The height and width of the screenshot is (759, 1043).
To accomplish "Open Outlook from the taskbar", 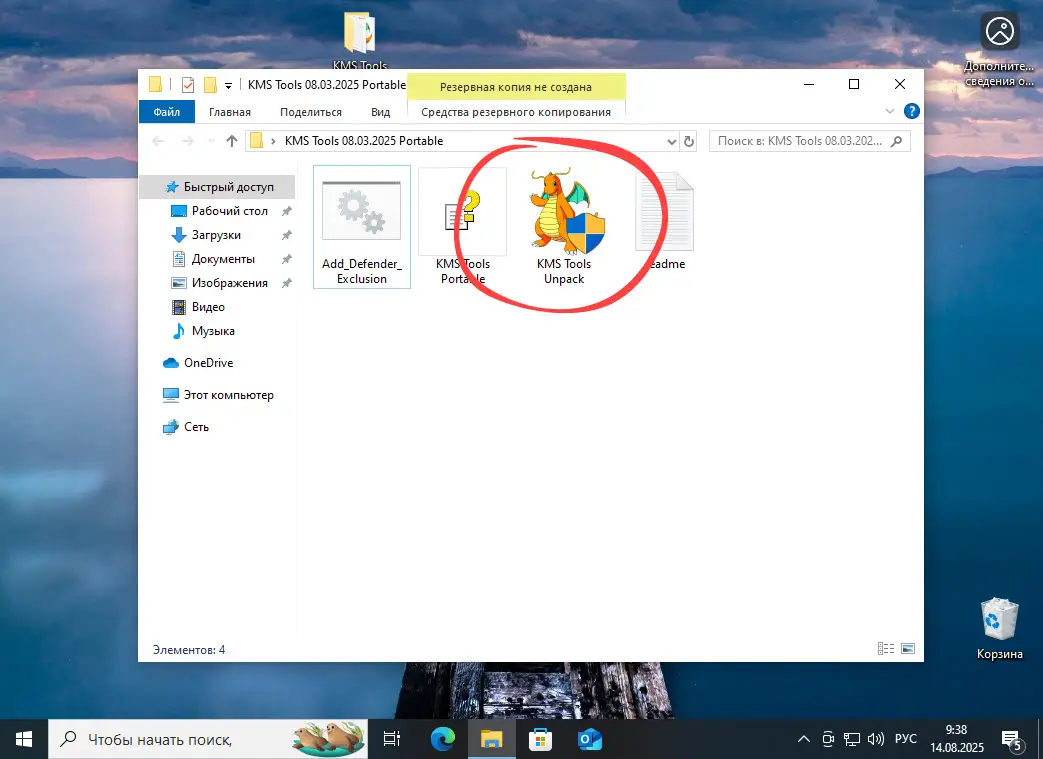I will (589, 739).
